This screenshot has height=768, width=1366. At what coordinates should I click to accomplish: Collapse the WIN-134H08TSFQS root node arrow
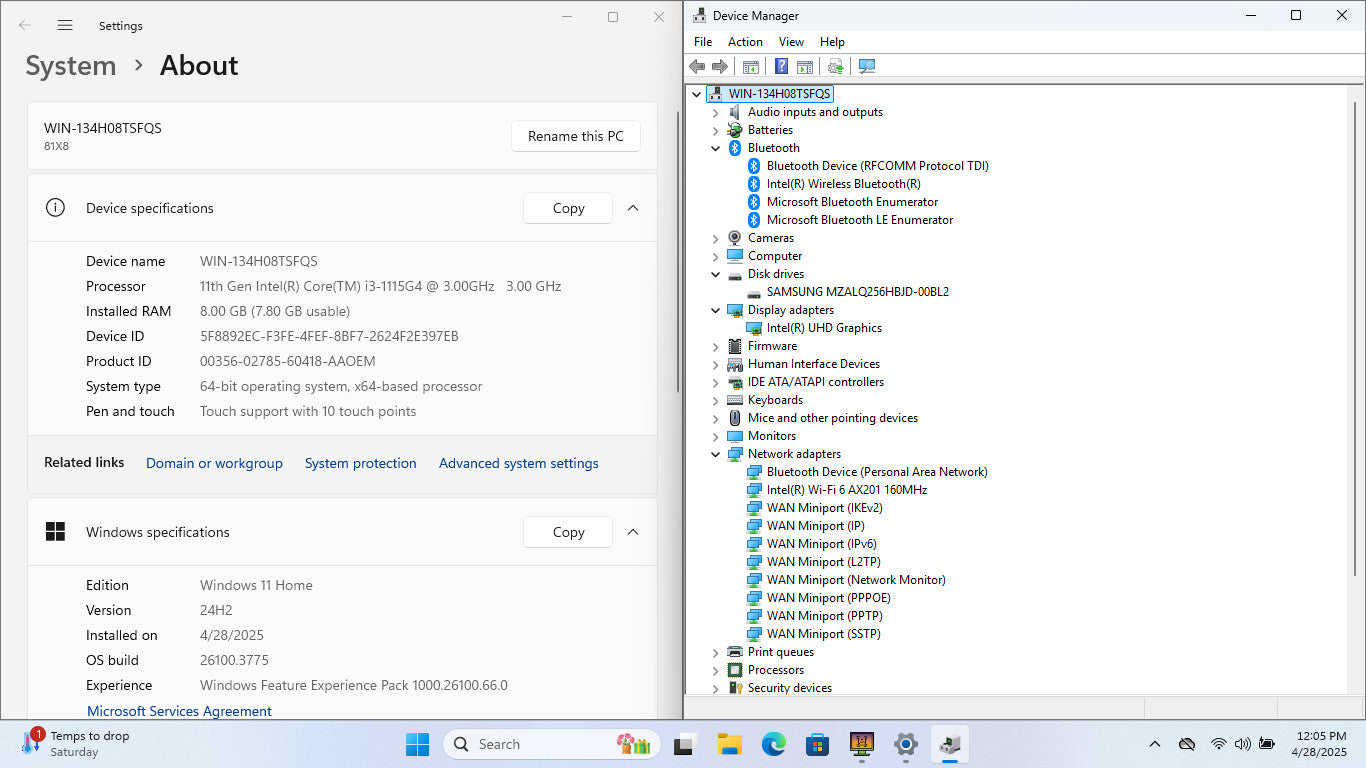pyautogui.click(x=697, y=94)
